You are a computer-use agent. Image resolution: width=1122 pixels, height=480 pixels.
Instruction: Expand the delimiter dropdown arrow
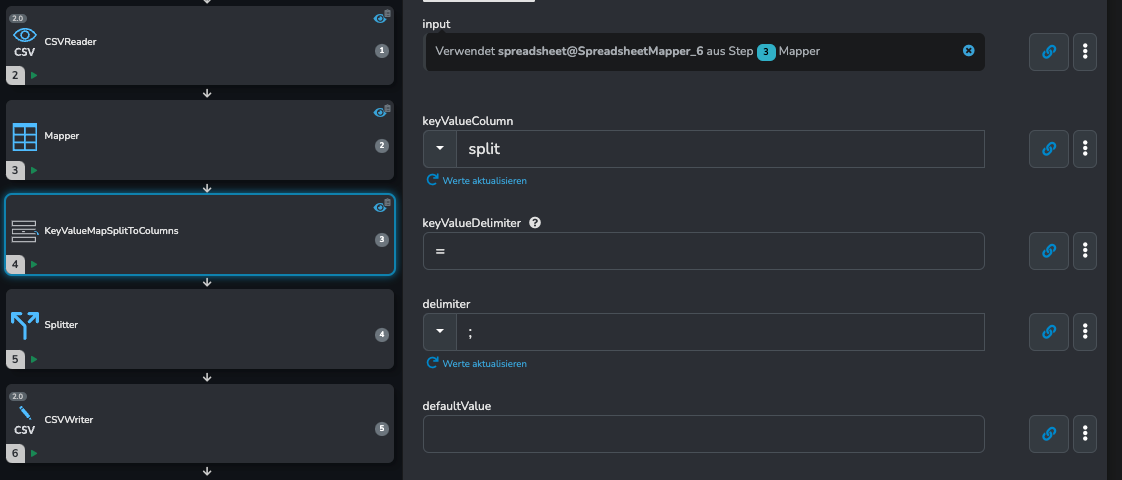click(440, 332)
